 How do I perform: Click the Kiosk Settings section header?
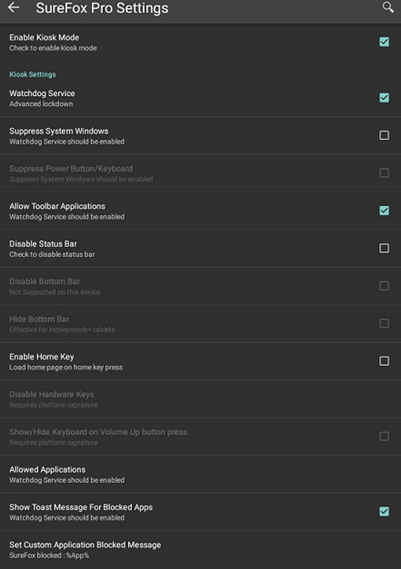[x=33, y=74]
